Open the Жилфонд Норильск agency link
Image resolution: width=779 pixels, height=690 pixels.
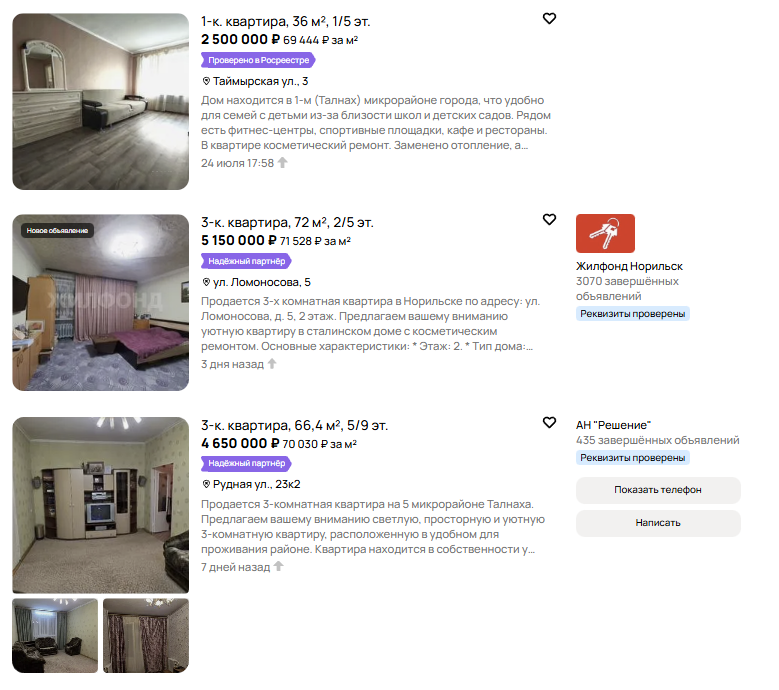629,266
